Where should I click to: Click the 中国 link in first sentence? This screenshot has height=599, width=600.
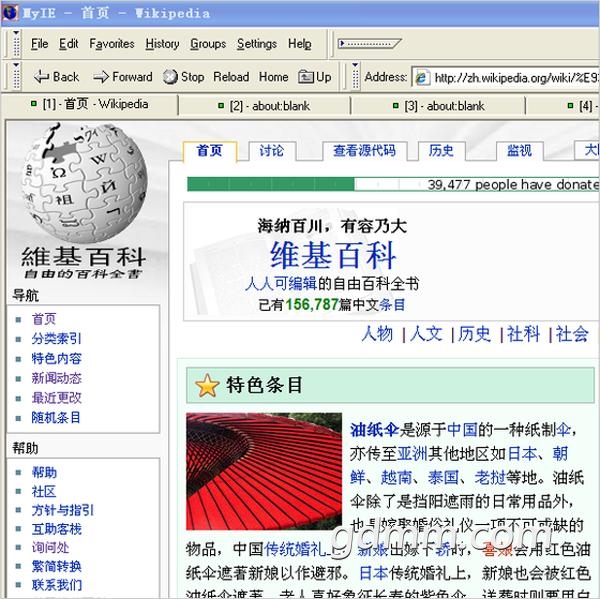(x=462, y=430)
